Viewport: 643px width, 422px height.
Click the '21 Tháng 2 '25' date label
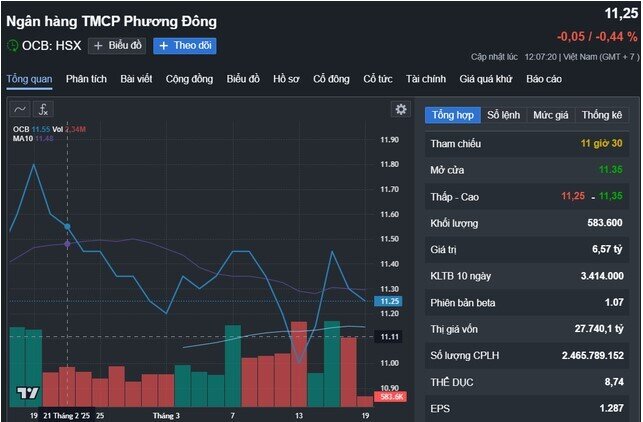(66, 415)
